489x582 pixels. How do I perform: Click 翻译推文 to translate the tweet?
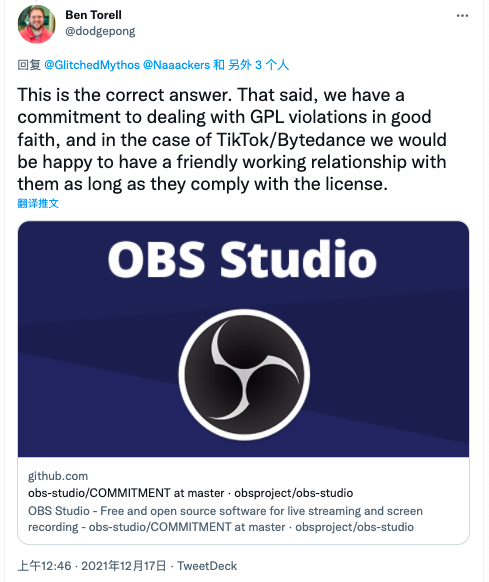pos(38,203)
